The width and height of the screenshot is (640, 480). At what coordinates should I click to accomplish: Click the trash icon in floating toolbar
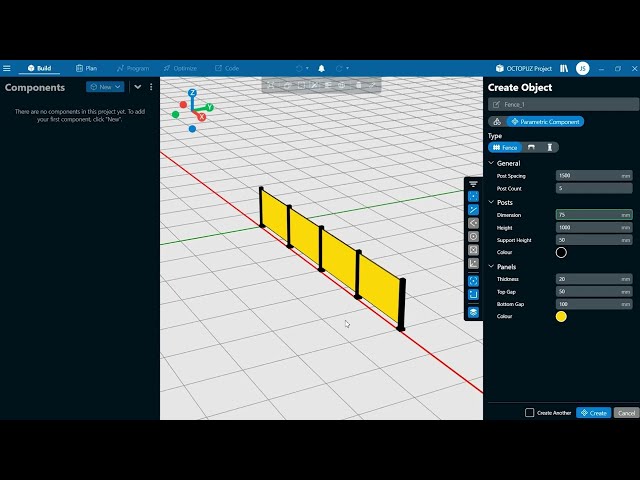358,85
